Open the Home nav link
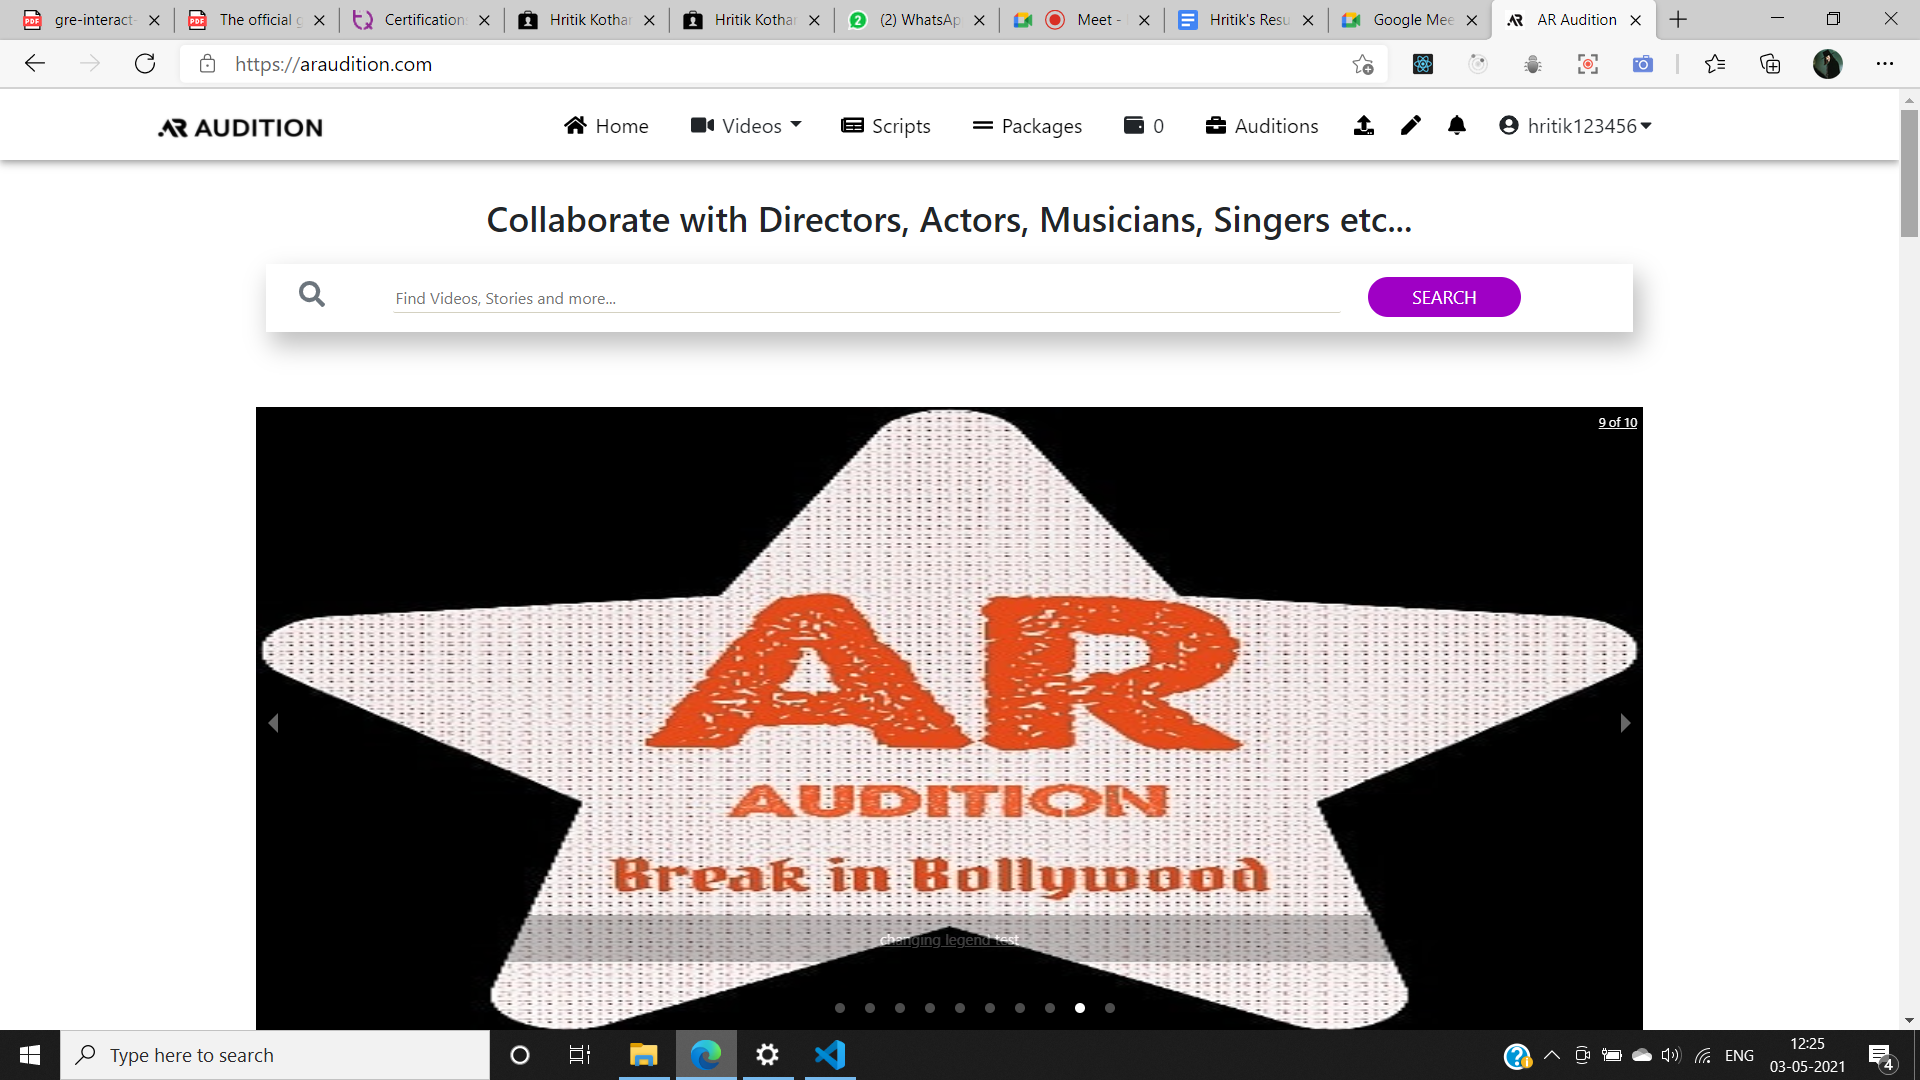The height and width of the screenshot is (1080, 1920). point(606,126)
